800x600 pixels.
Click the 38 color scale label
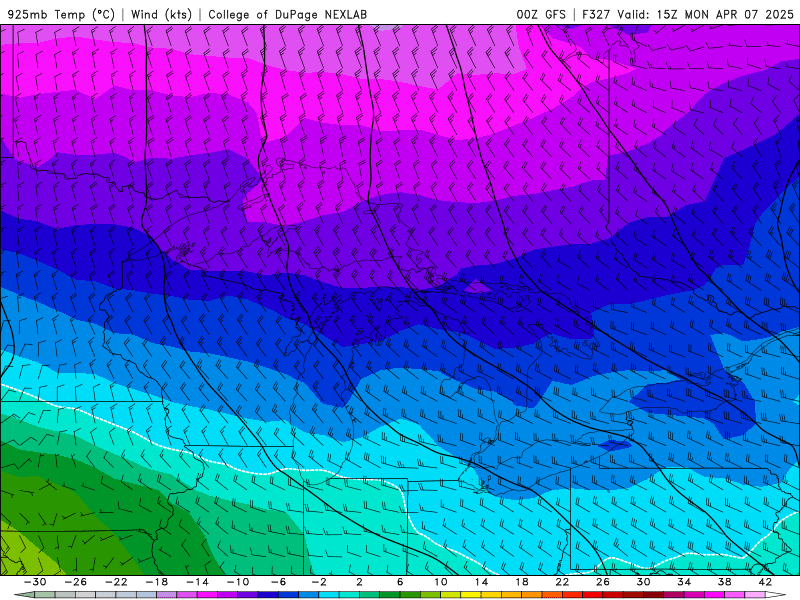(724, 582)
